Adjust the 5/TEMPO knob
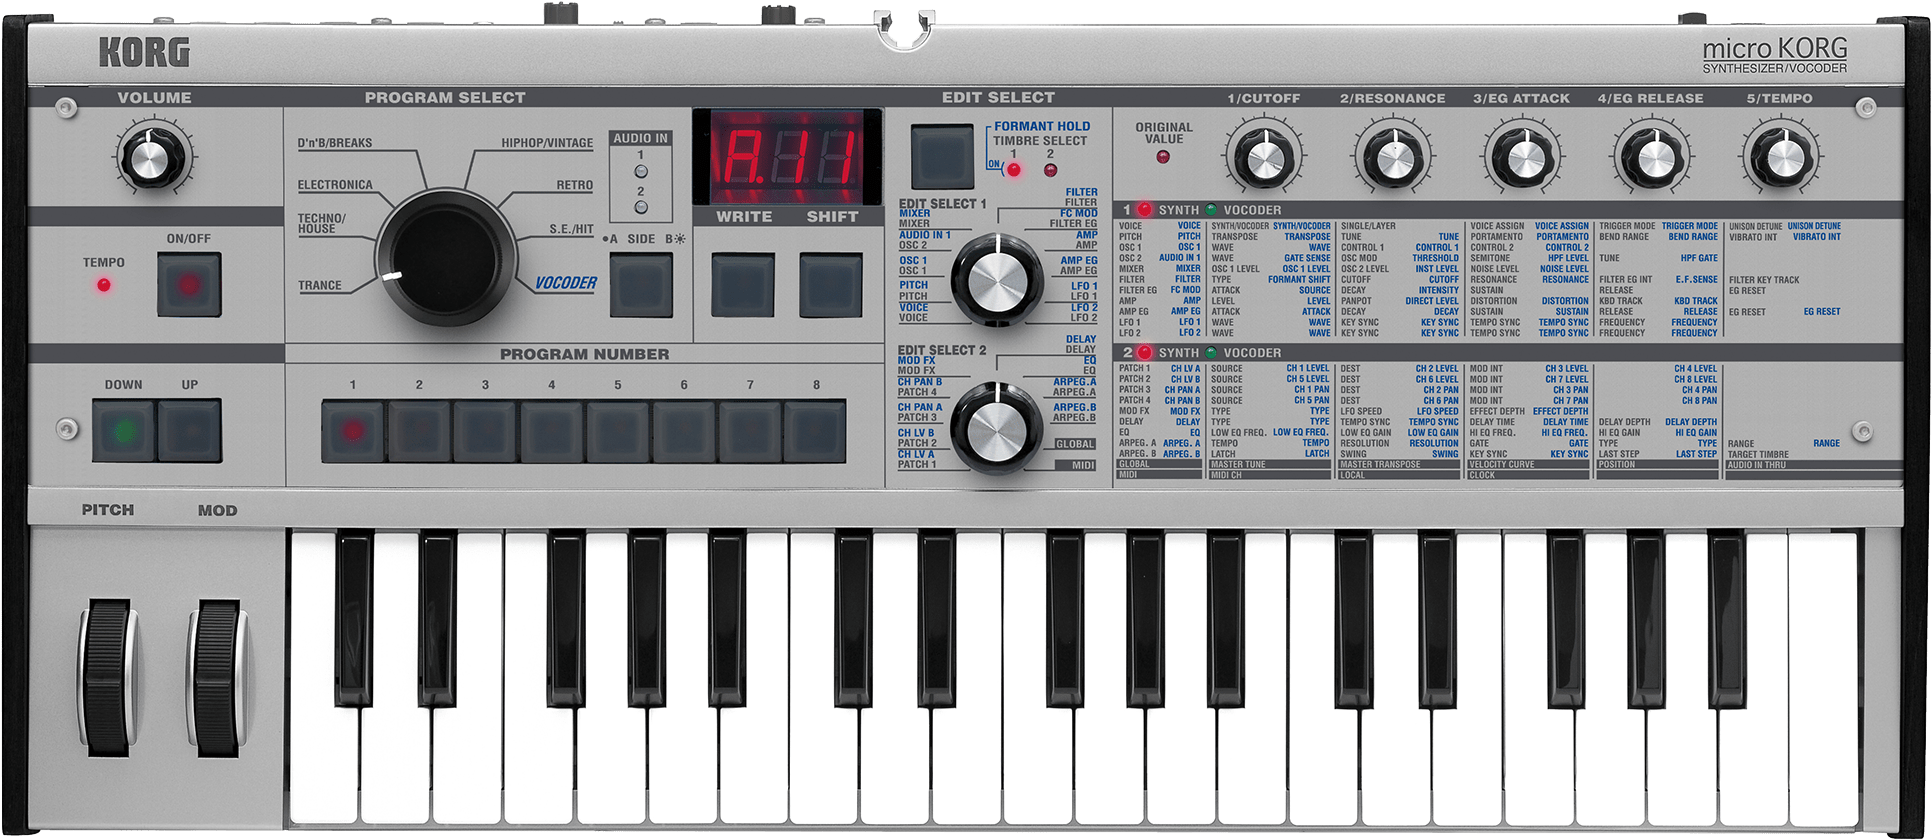 pyautogui.click(x=1781, y=157)
